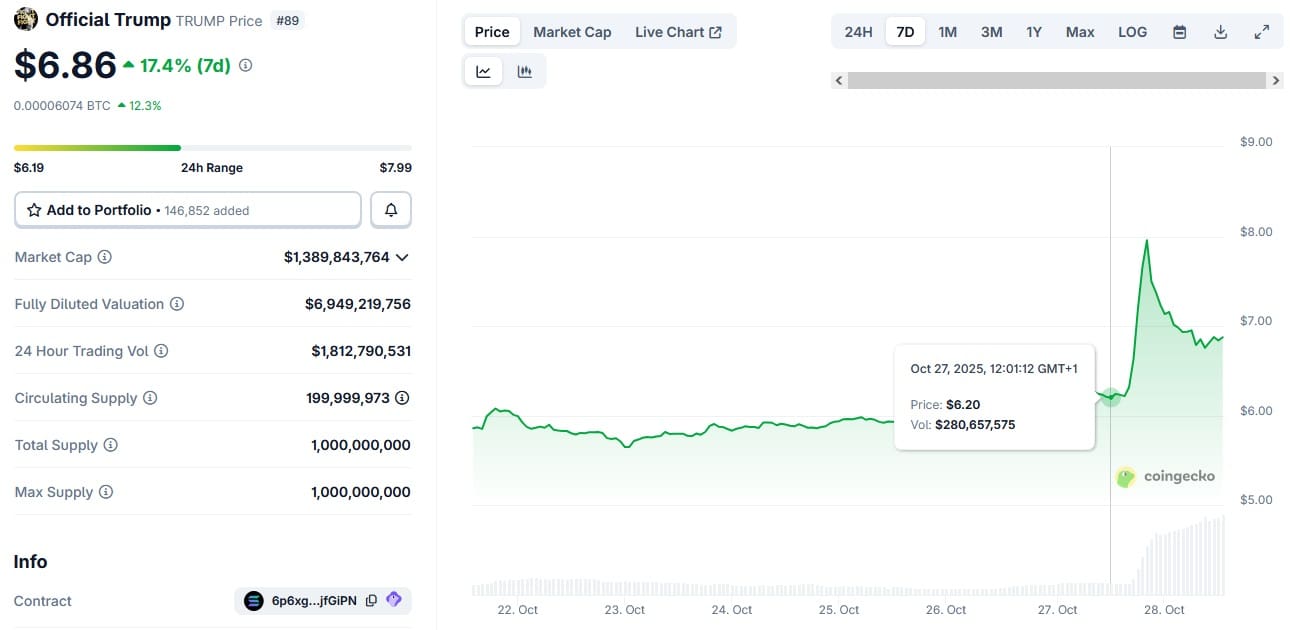Copy the contract address
Screen dimensions: 1300x630
371,601
